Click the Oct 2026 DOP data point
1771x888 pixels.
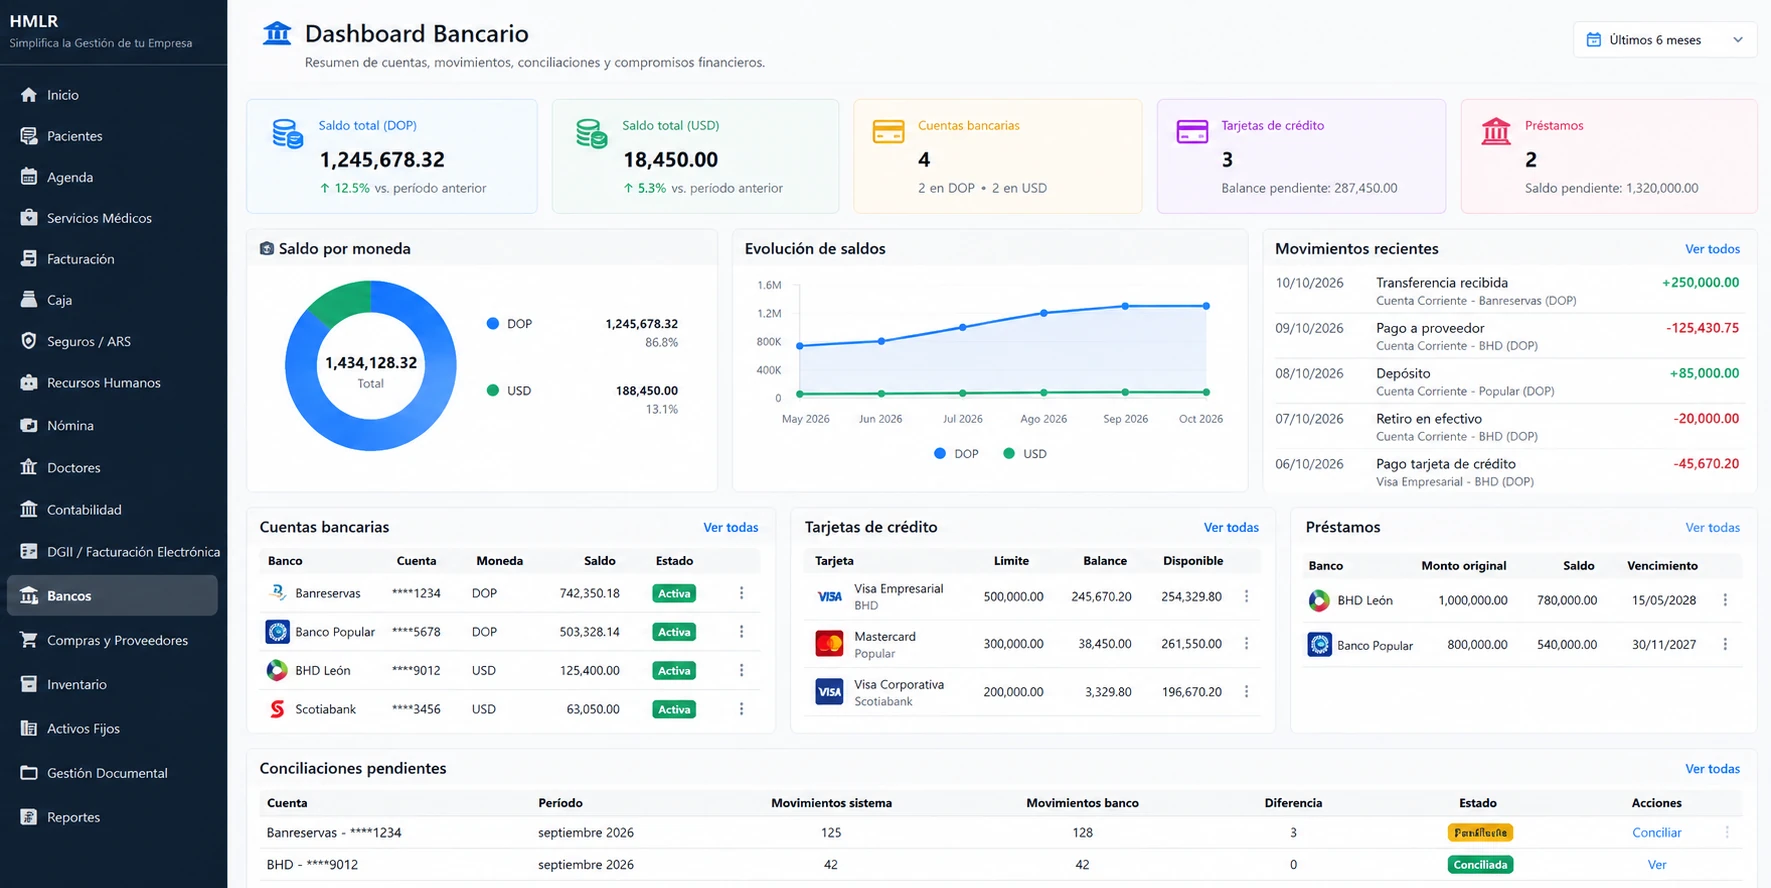click(1206, 306)
